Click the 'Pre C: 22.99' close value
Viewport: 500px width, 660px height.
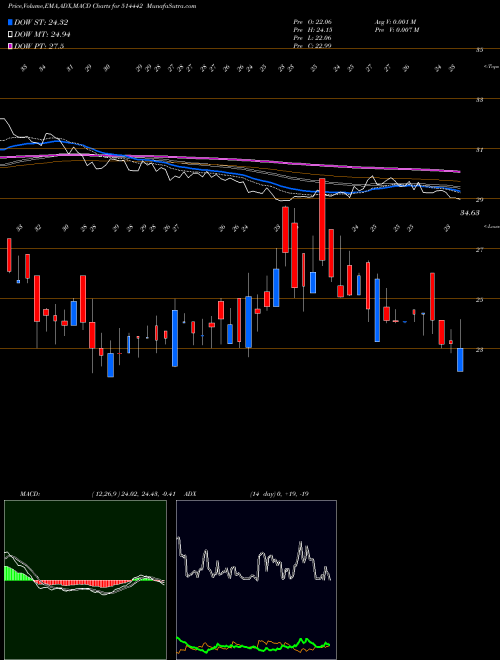pyautogui.click(x=313, y=46)
